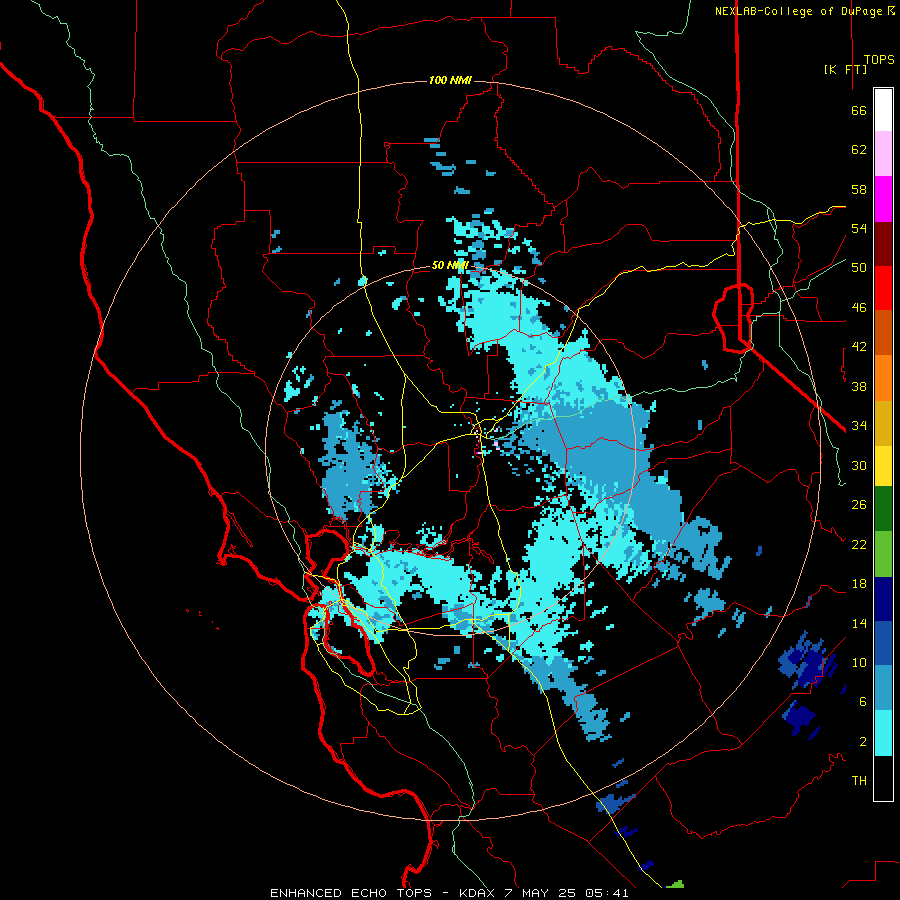Pick the dark green legend swatch
This screenshot has width=900, height=900.
(883, 509)
